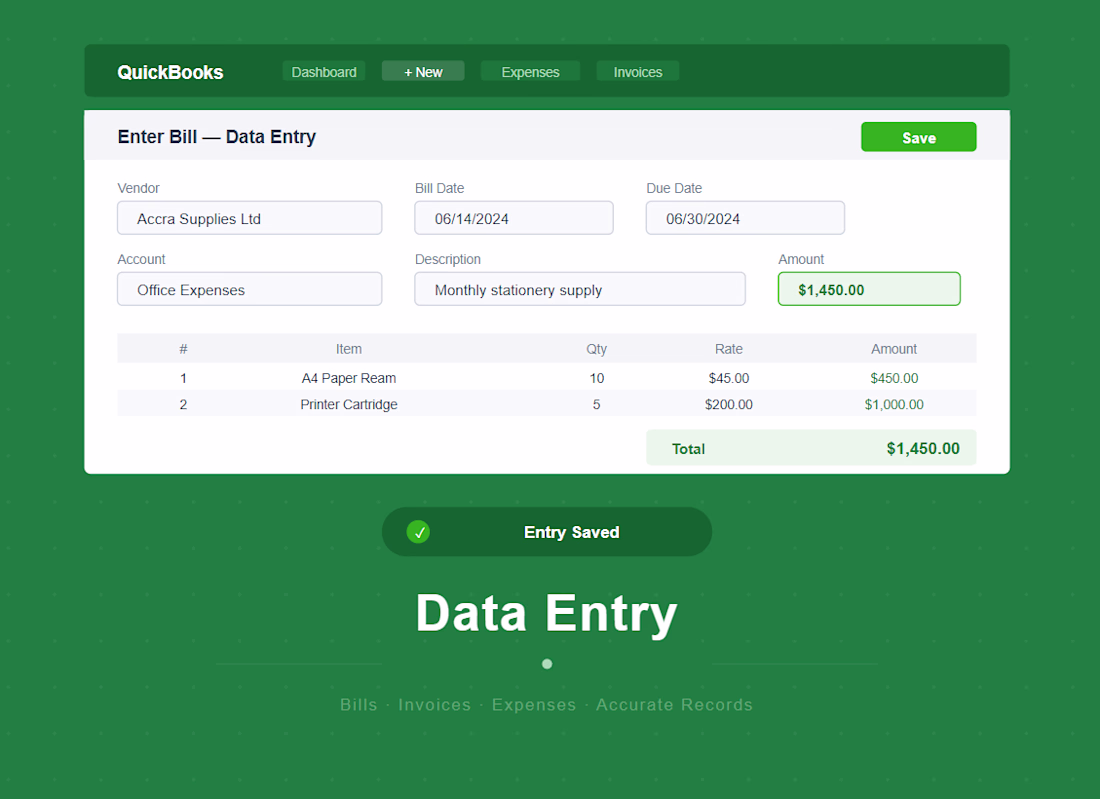This screenshot has width=1100, height=799.
Task: Open the Dashboard tab
Action: click(x=323, y=72)
